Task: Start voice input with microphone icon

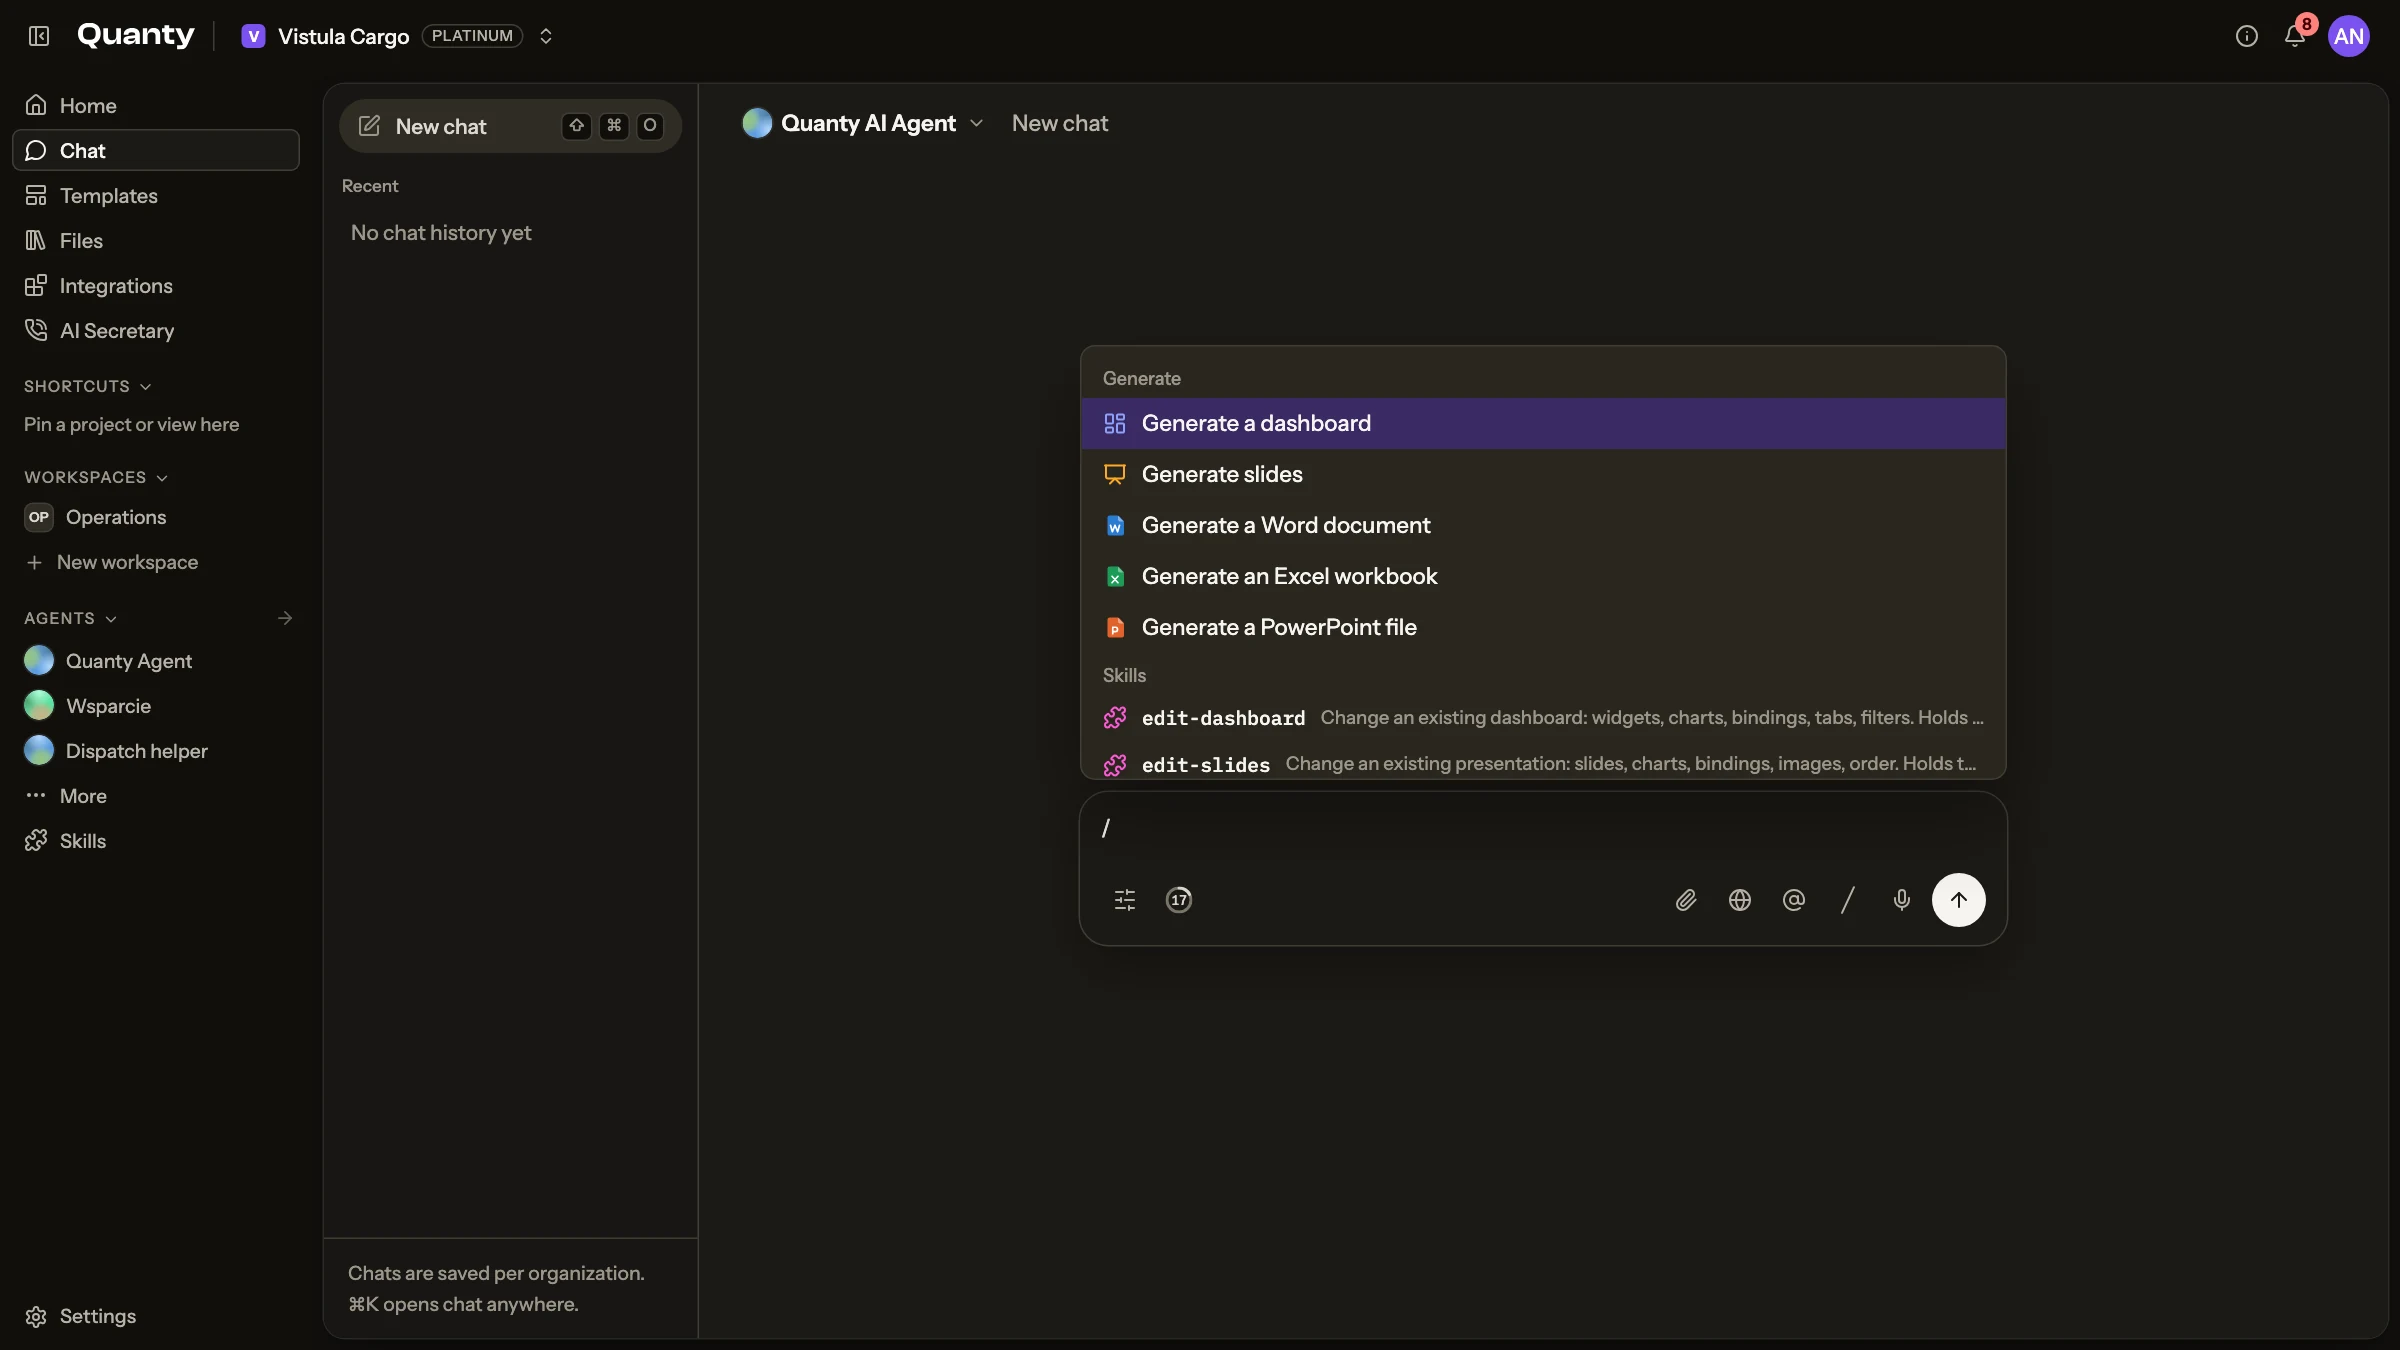Action: [x=1902, y=900]
